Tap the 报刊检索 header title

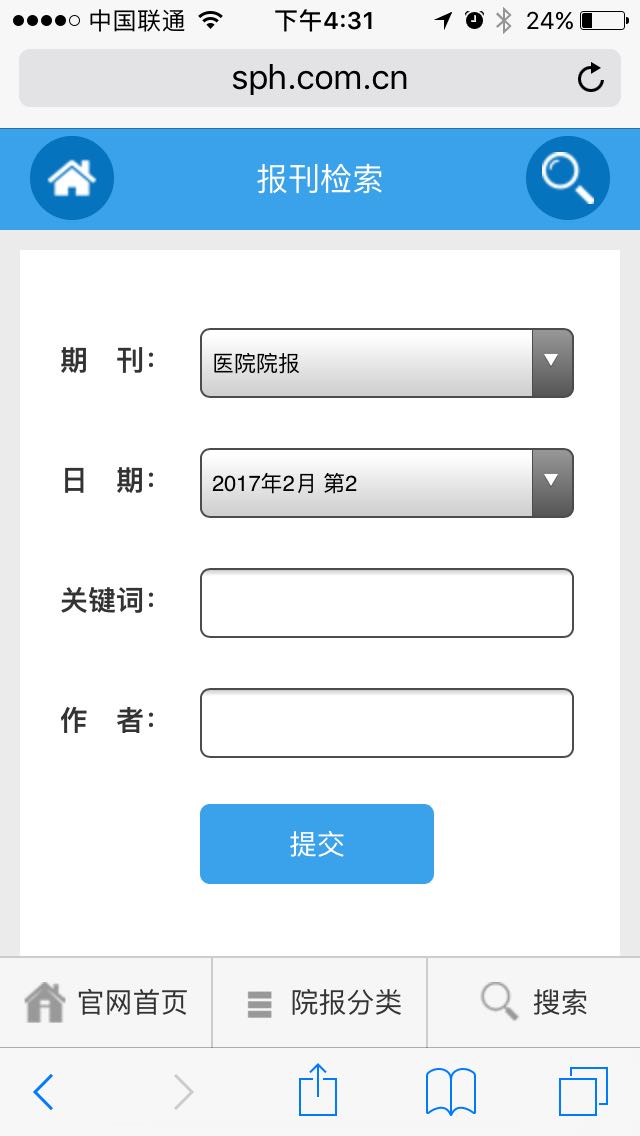coord(320,180)
